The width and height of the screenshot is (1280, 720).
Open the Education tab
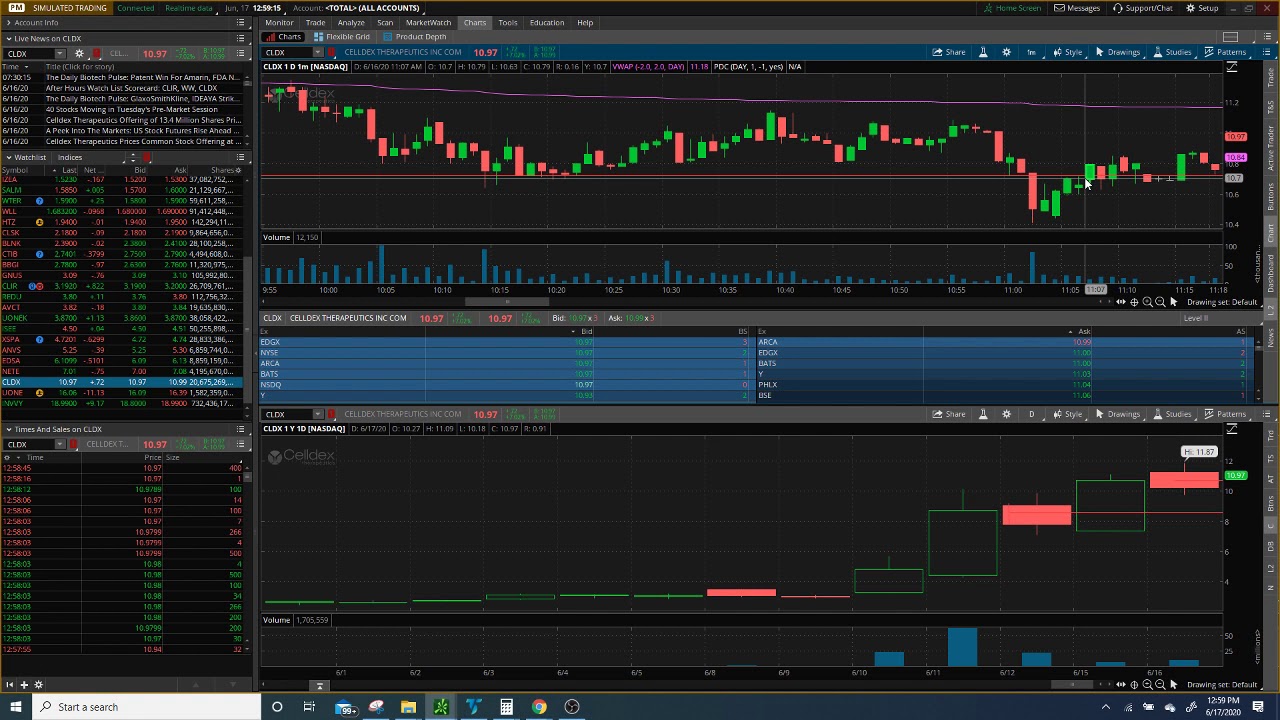(x=546, y=22)
